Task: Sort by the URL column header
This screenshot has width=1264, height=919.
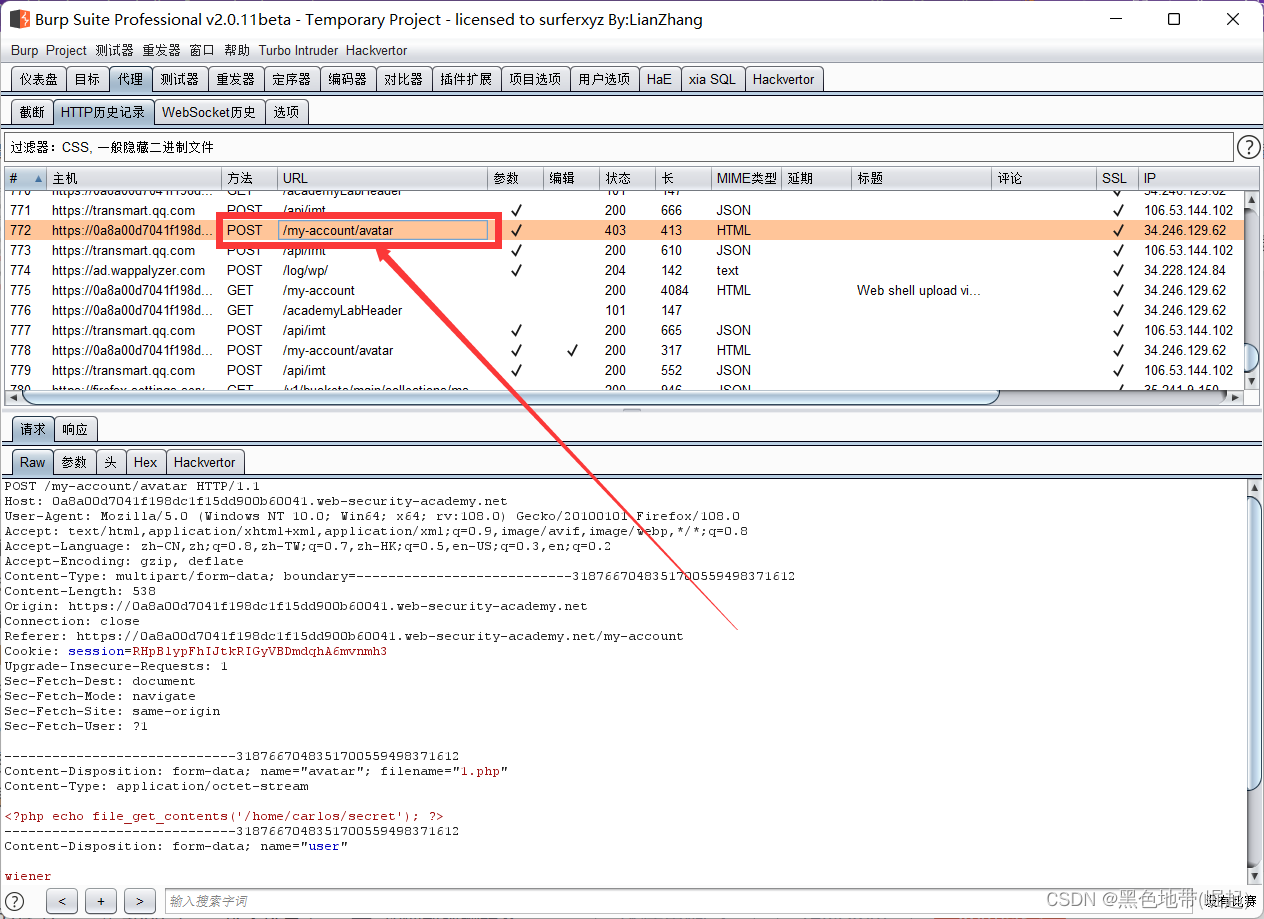Action: click(x=382, y=178)
